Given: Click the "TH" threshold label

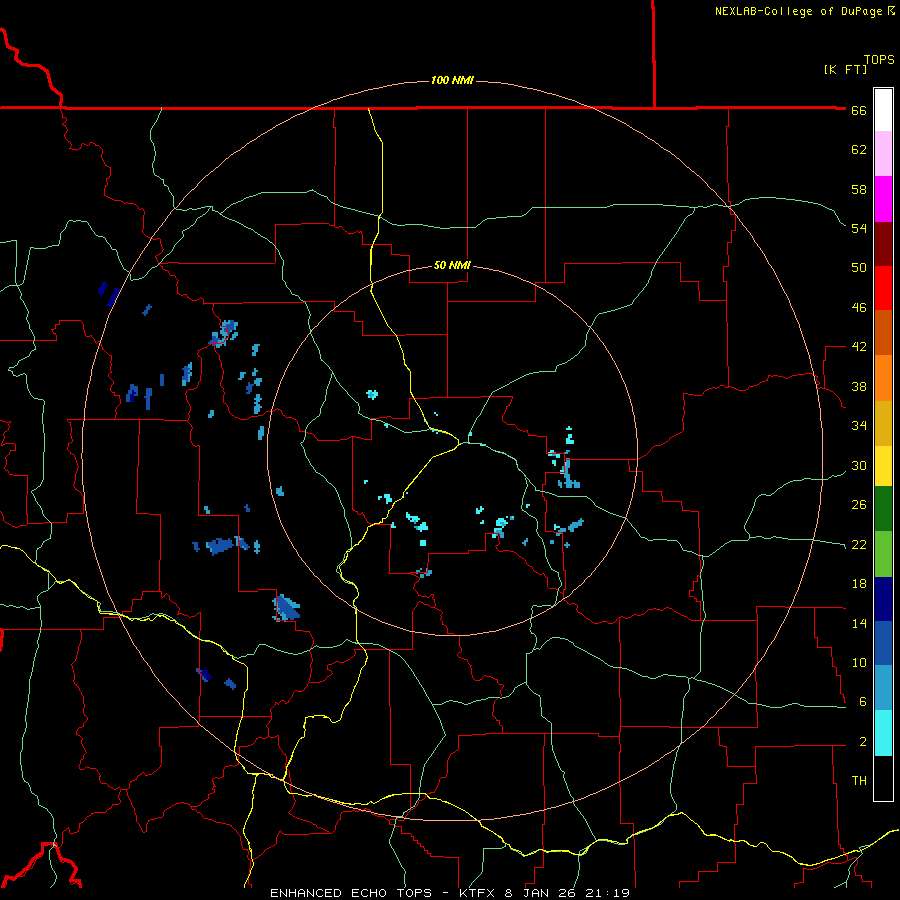Looking at the screenshot, I should [859, 781].
